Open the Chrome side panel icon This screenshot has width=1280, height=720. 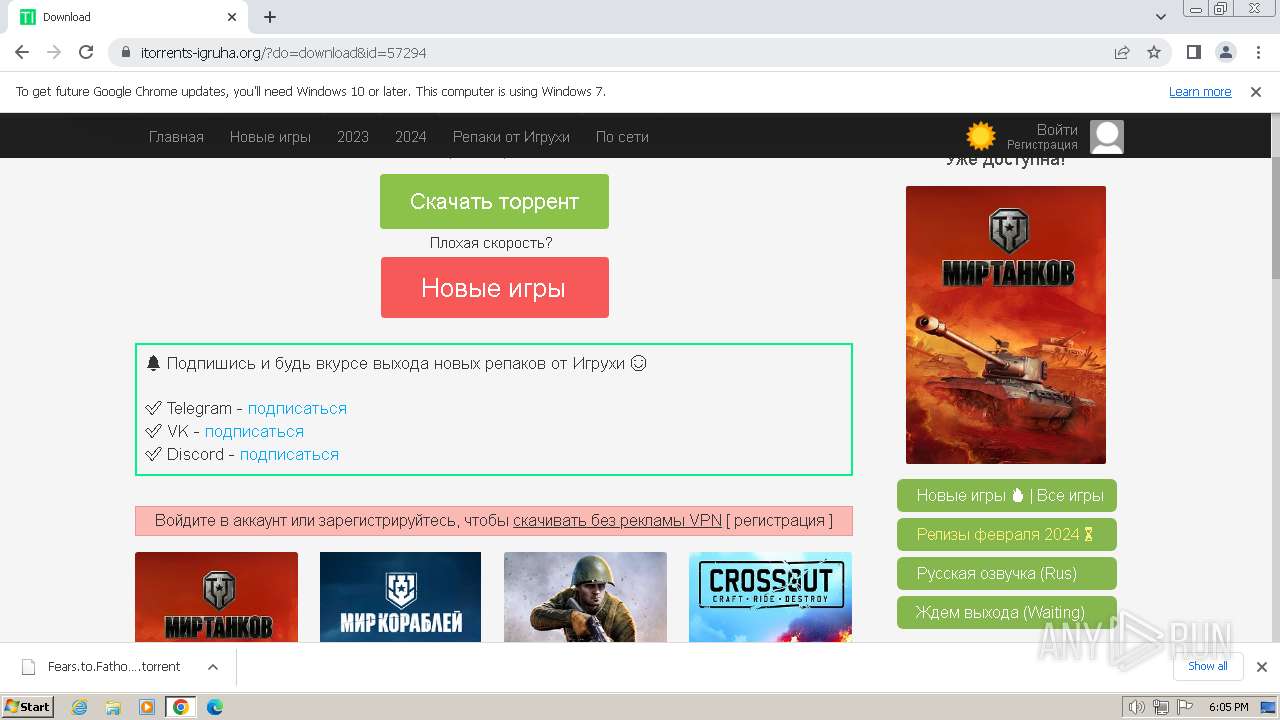(1194, 52)
